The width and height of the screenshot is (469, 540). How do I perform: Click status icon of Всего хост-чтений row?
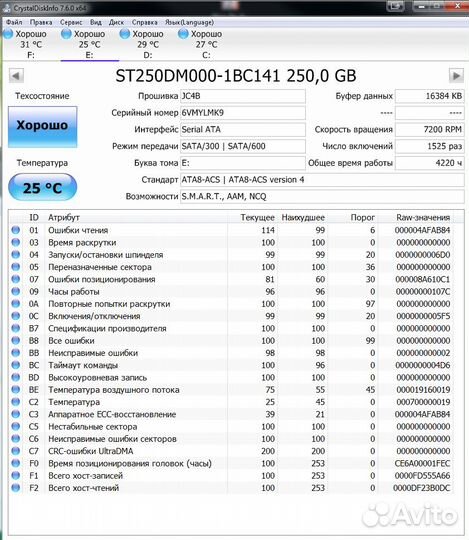15,488
